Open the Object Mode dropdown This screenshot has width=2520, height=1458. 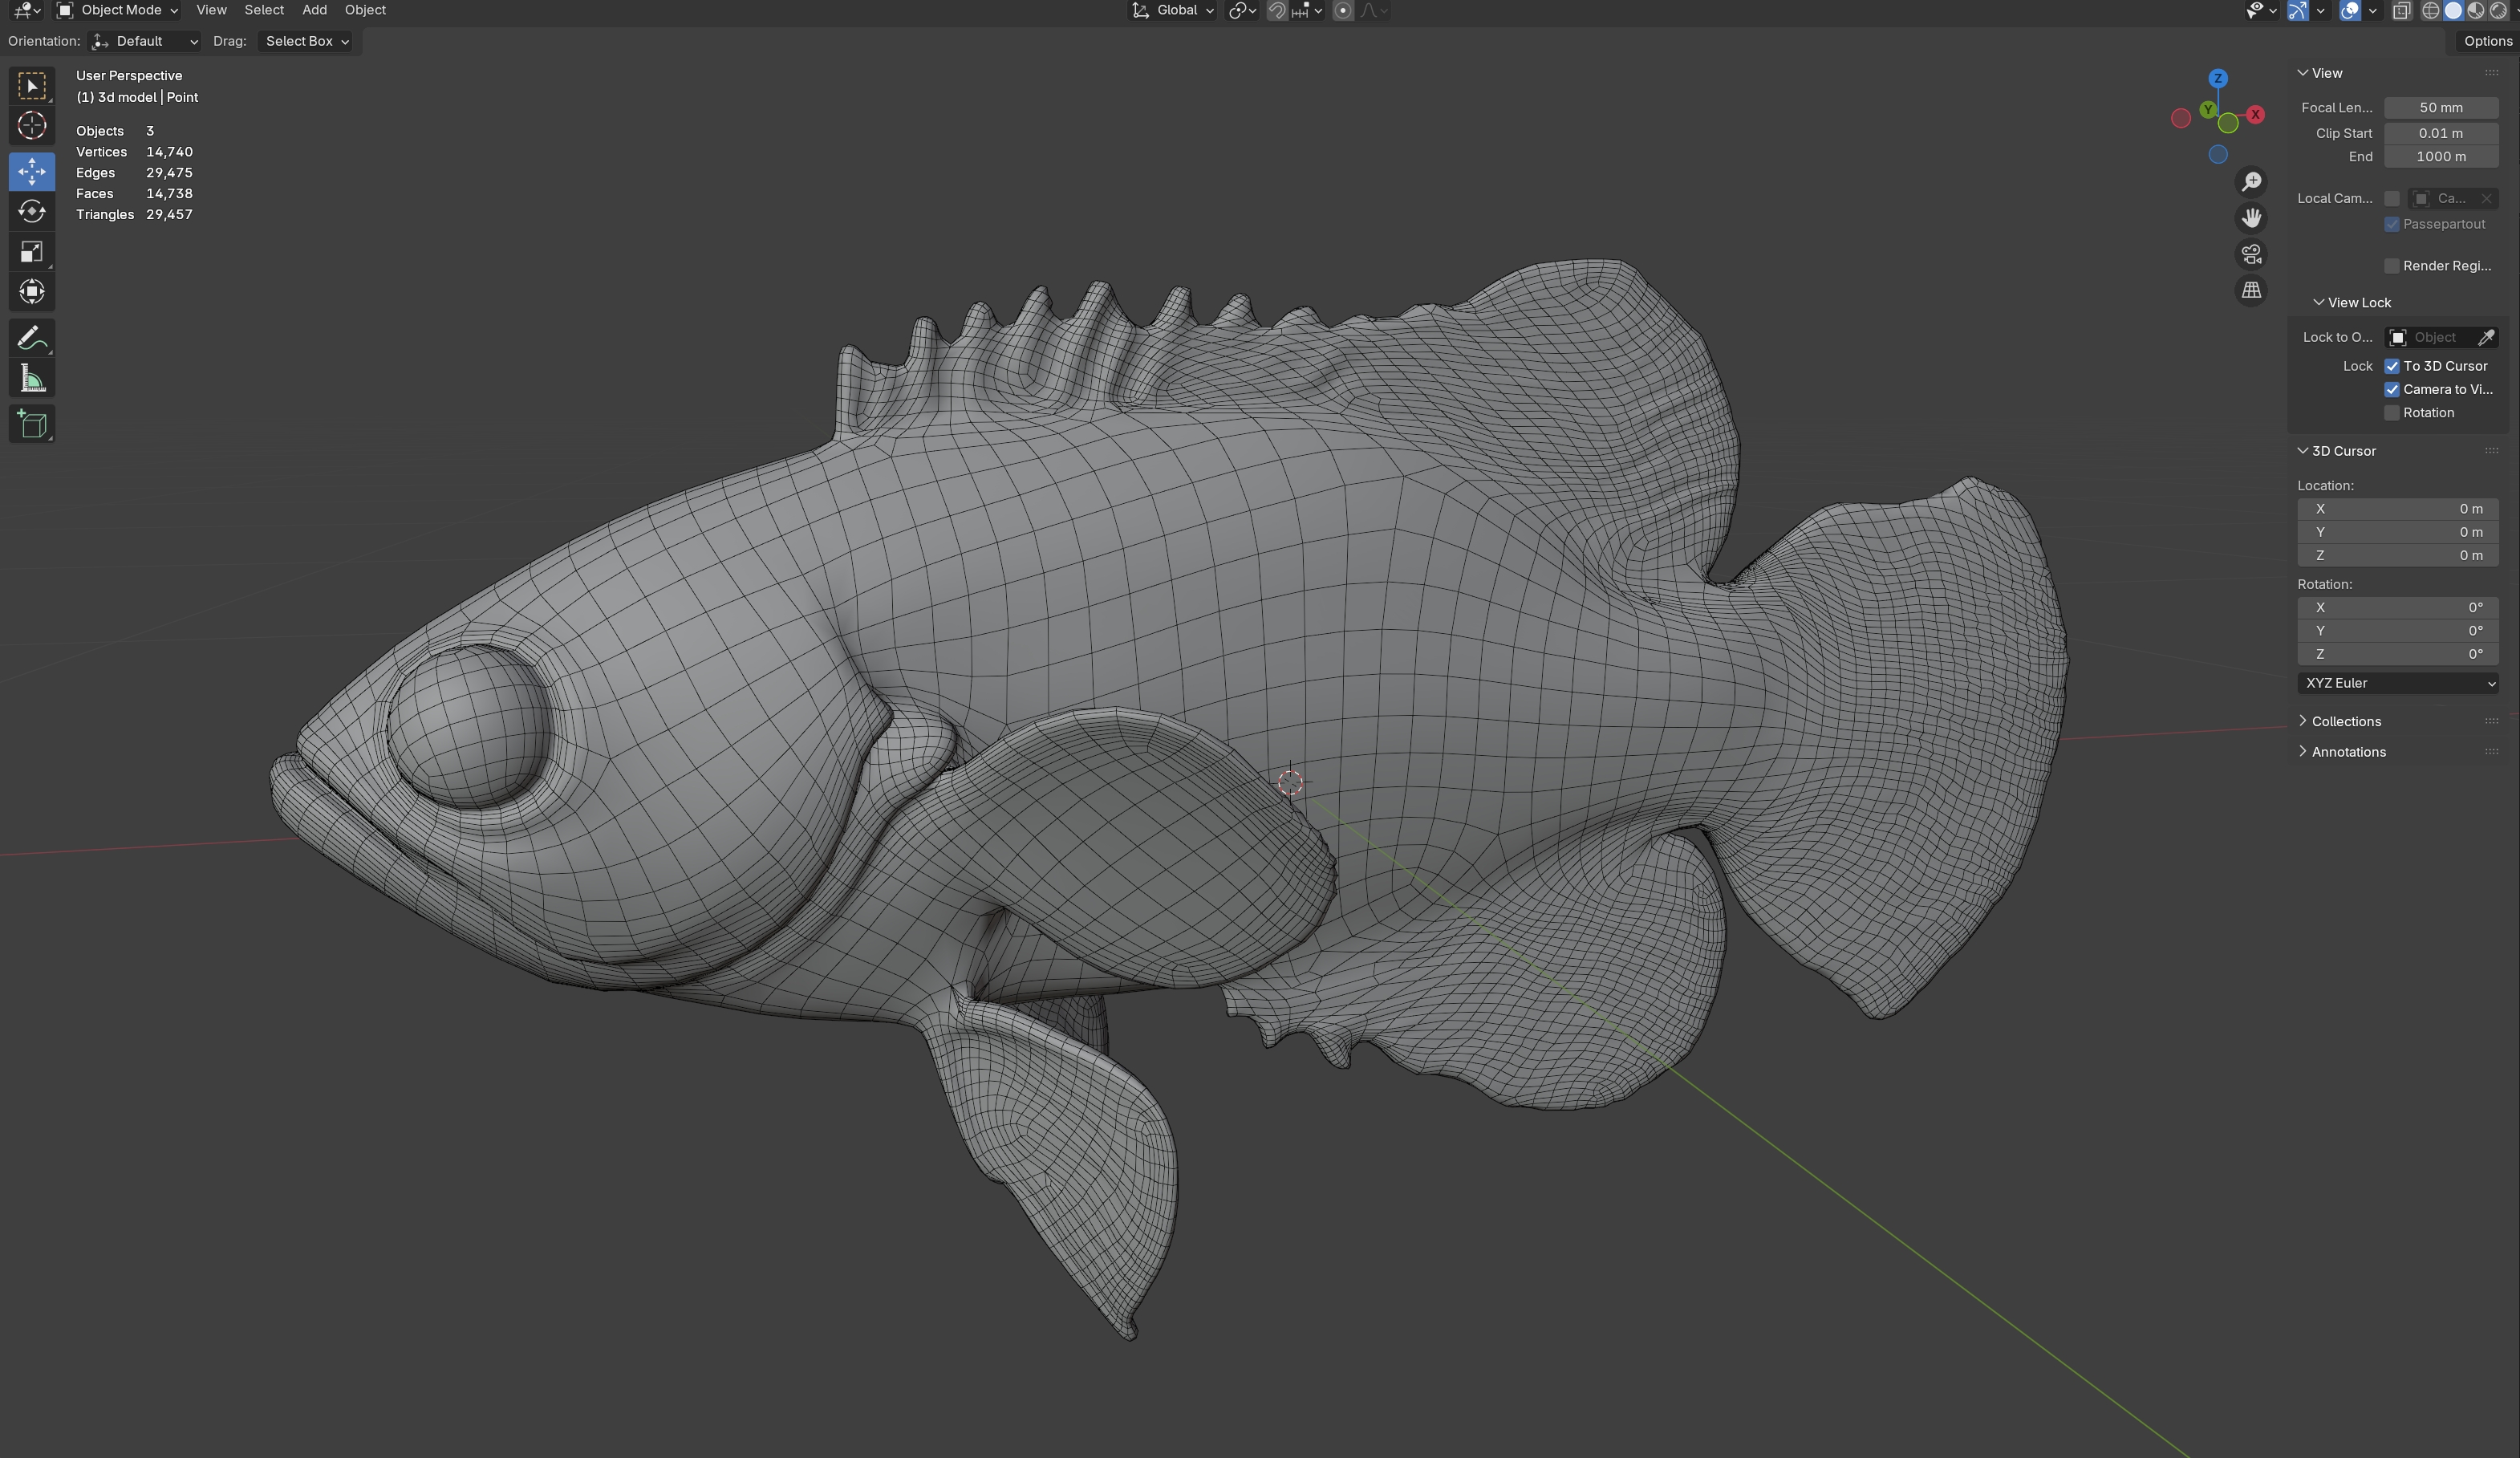coord(118,10)
